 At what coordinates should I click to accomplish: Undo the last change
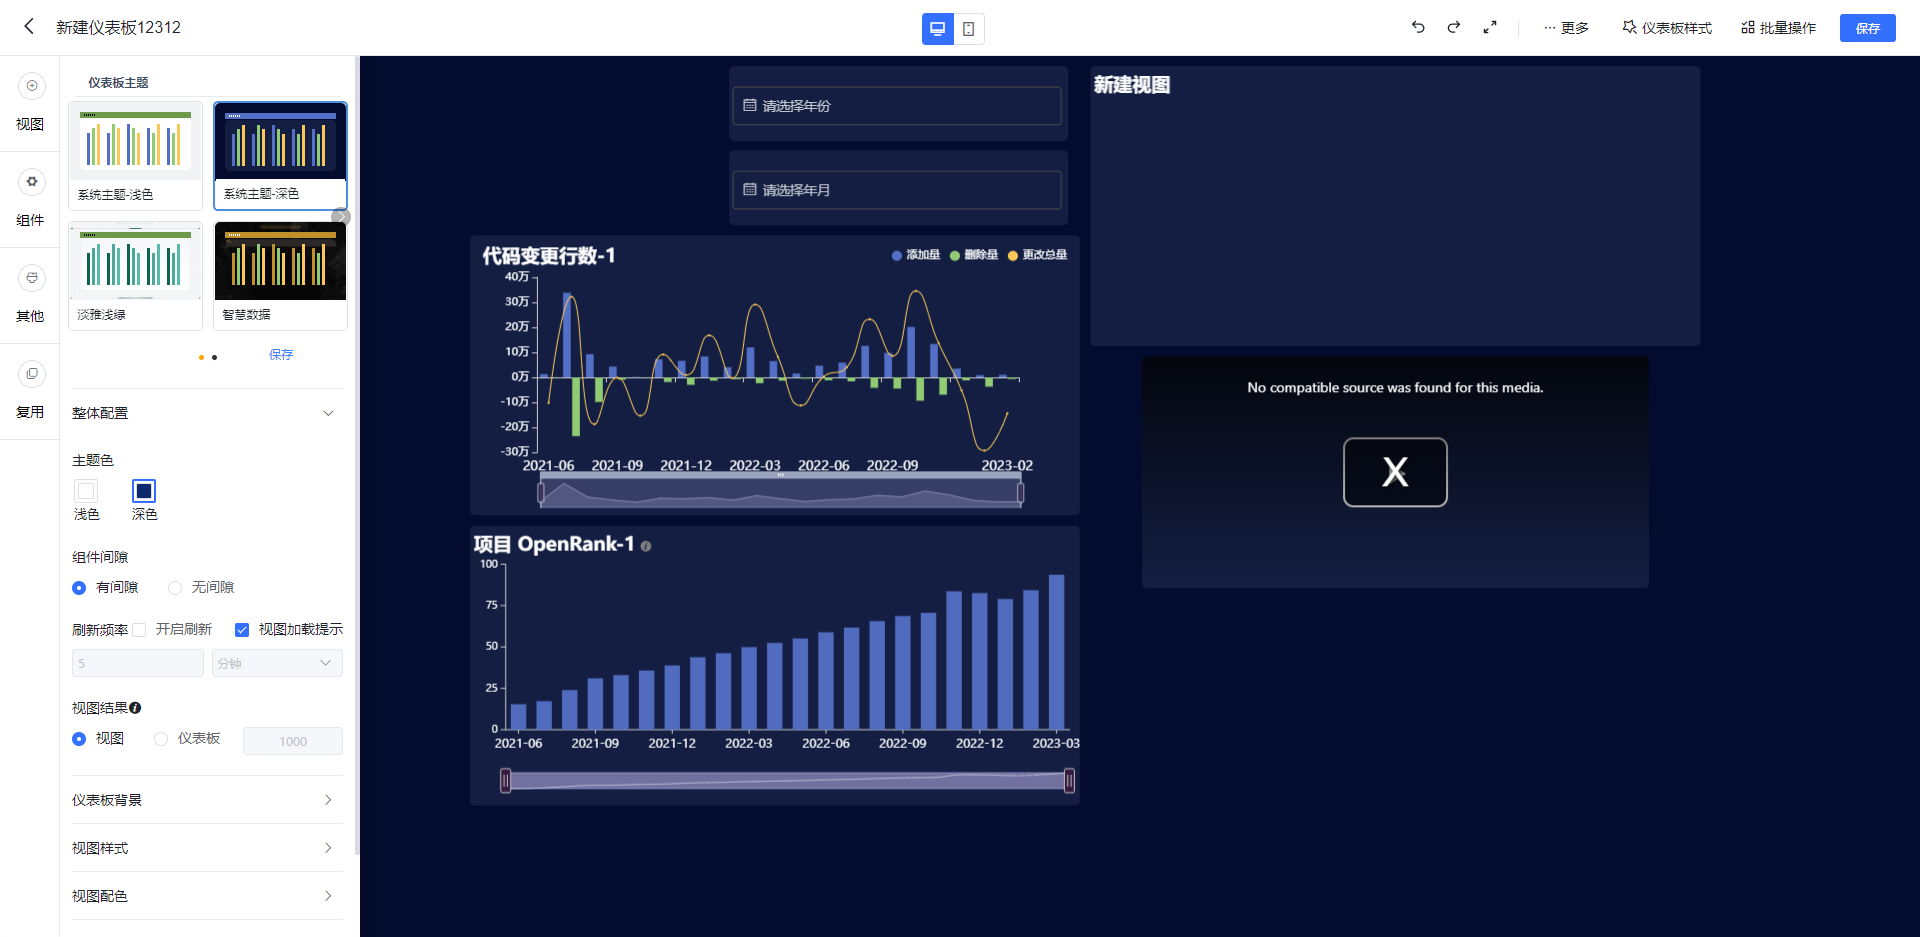pos(1418,27)
